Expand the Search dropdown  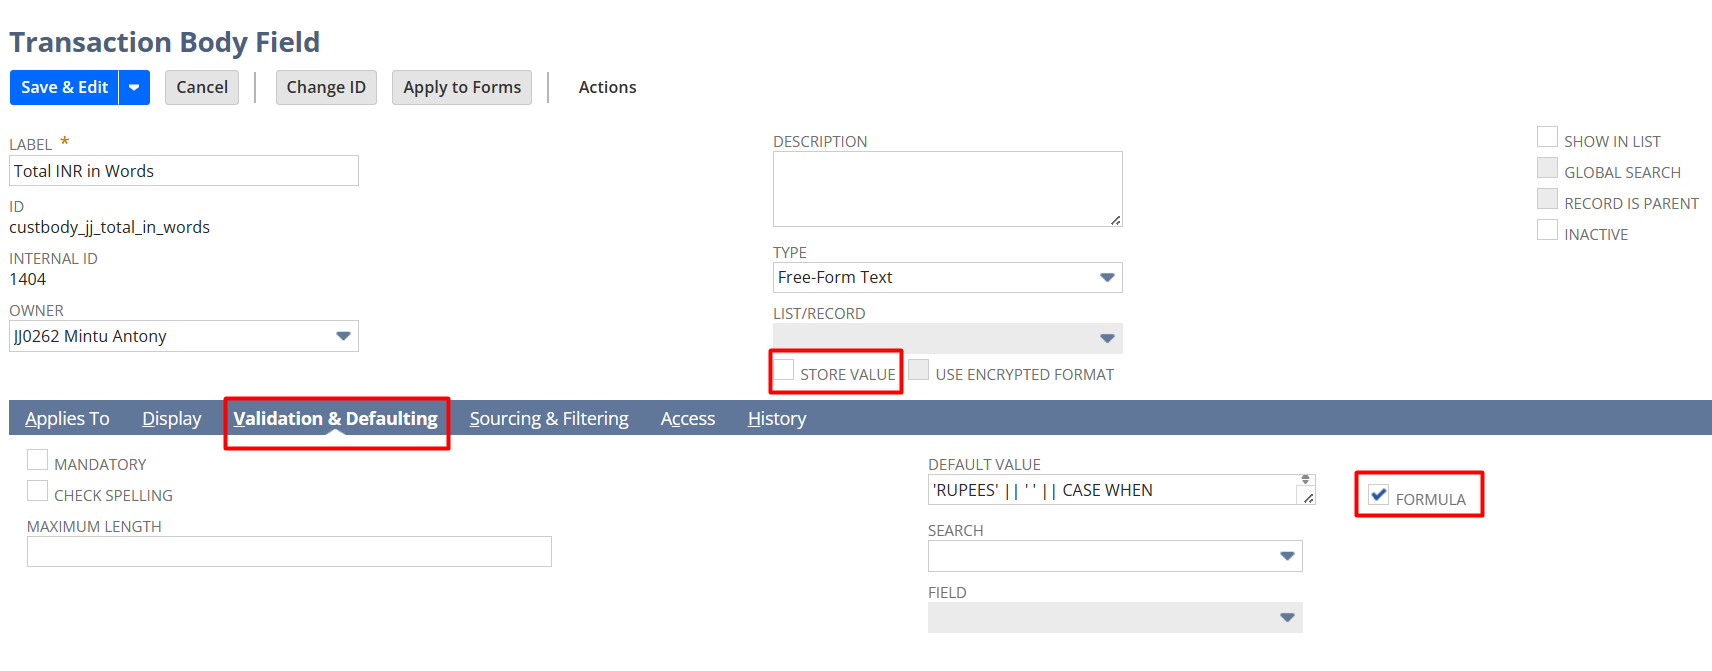(1287, 556)
